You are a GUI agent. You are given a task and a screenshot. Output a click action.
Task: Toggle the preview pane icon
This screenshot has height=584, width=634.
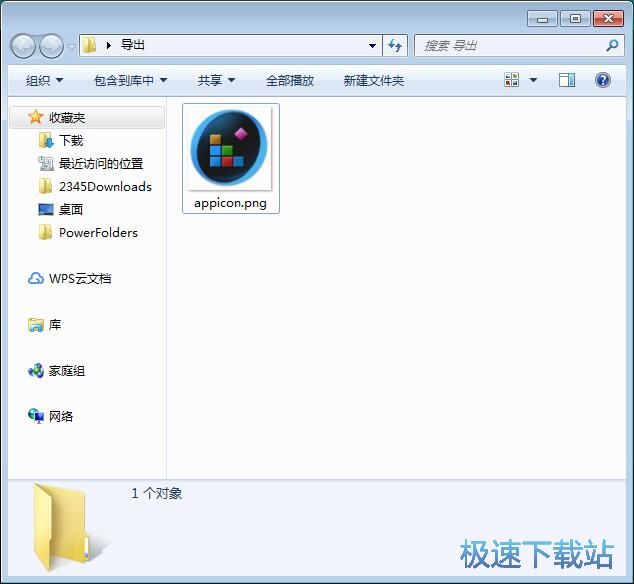pos(566,80)
